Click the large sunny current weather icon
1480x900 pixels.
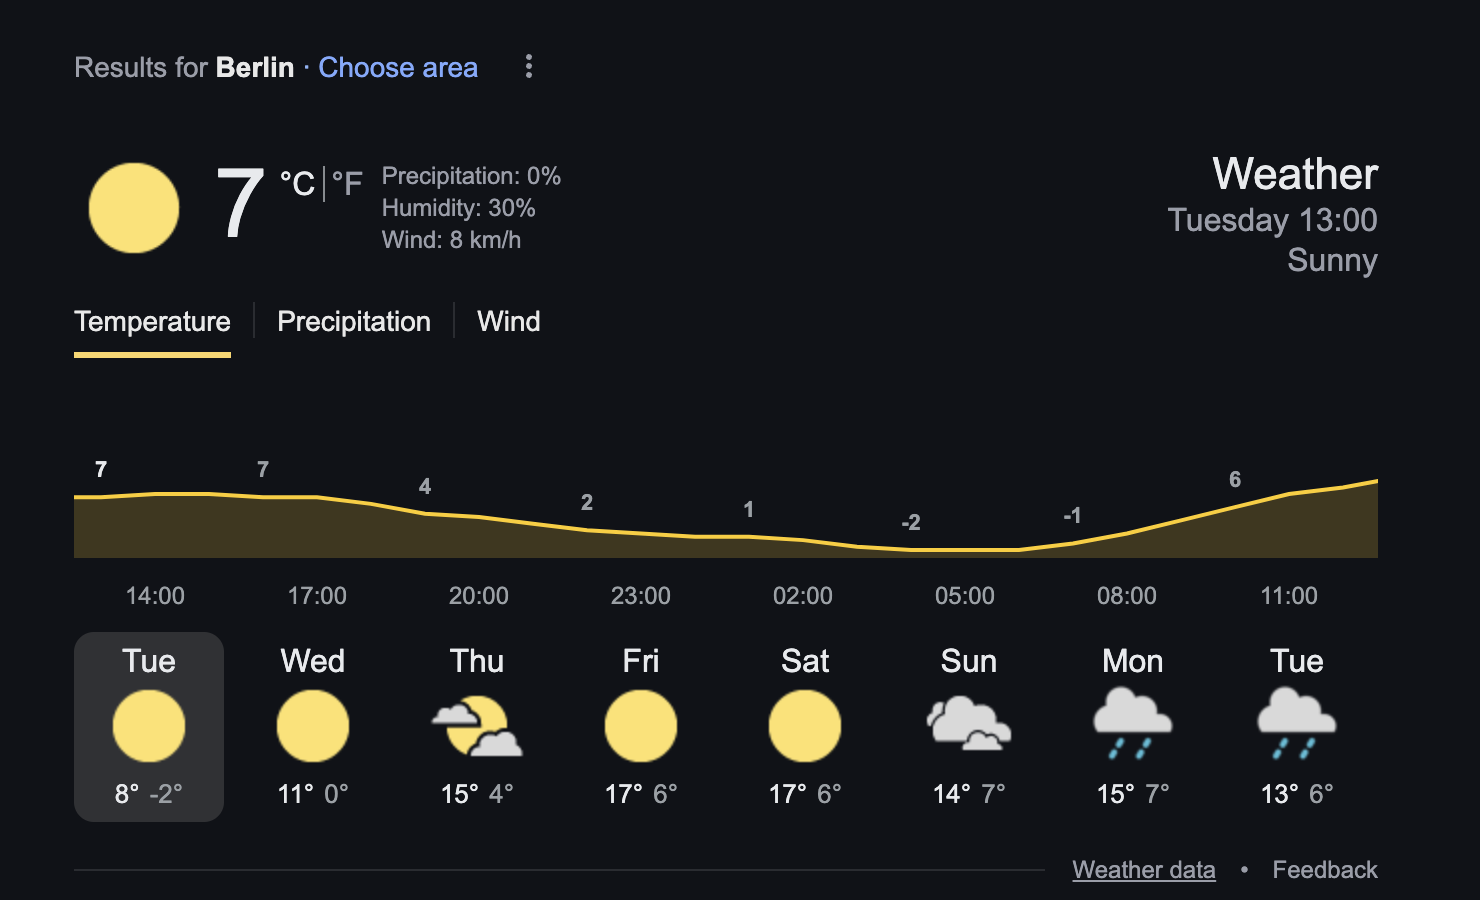134,208
